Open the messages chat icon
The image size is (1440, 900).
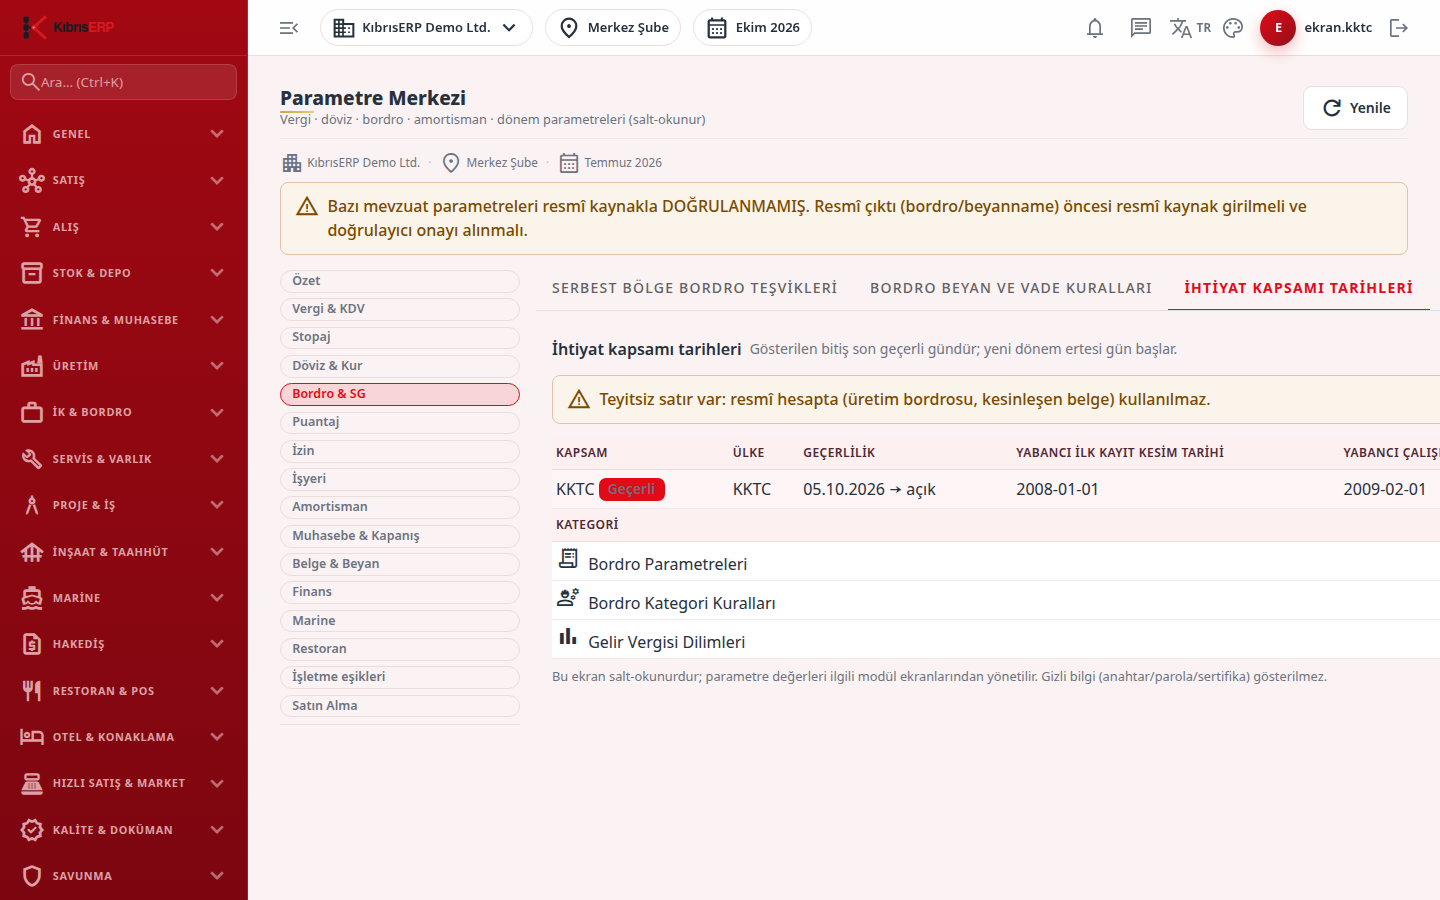pos(1141,28)
